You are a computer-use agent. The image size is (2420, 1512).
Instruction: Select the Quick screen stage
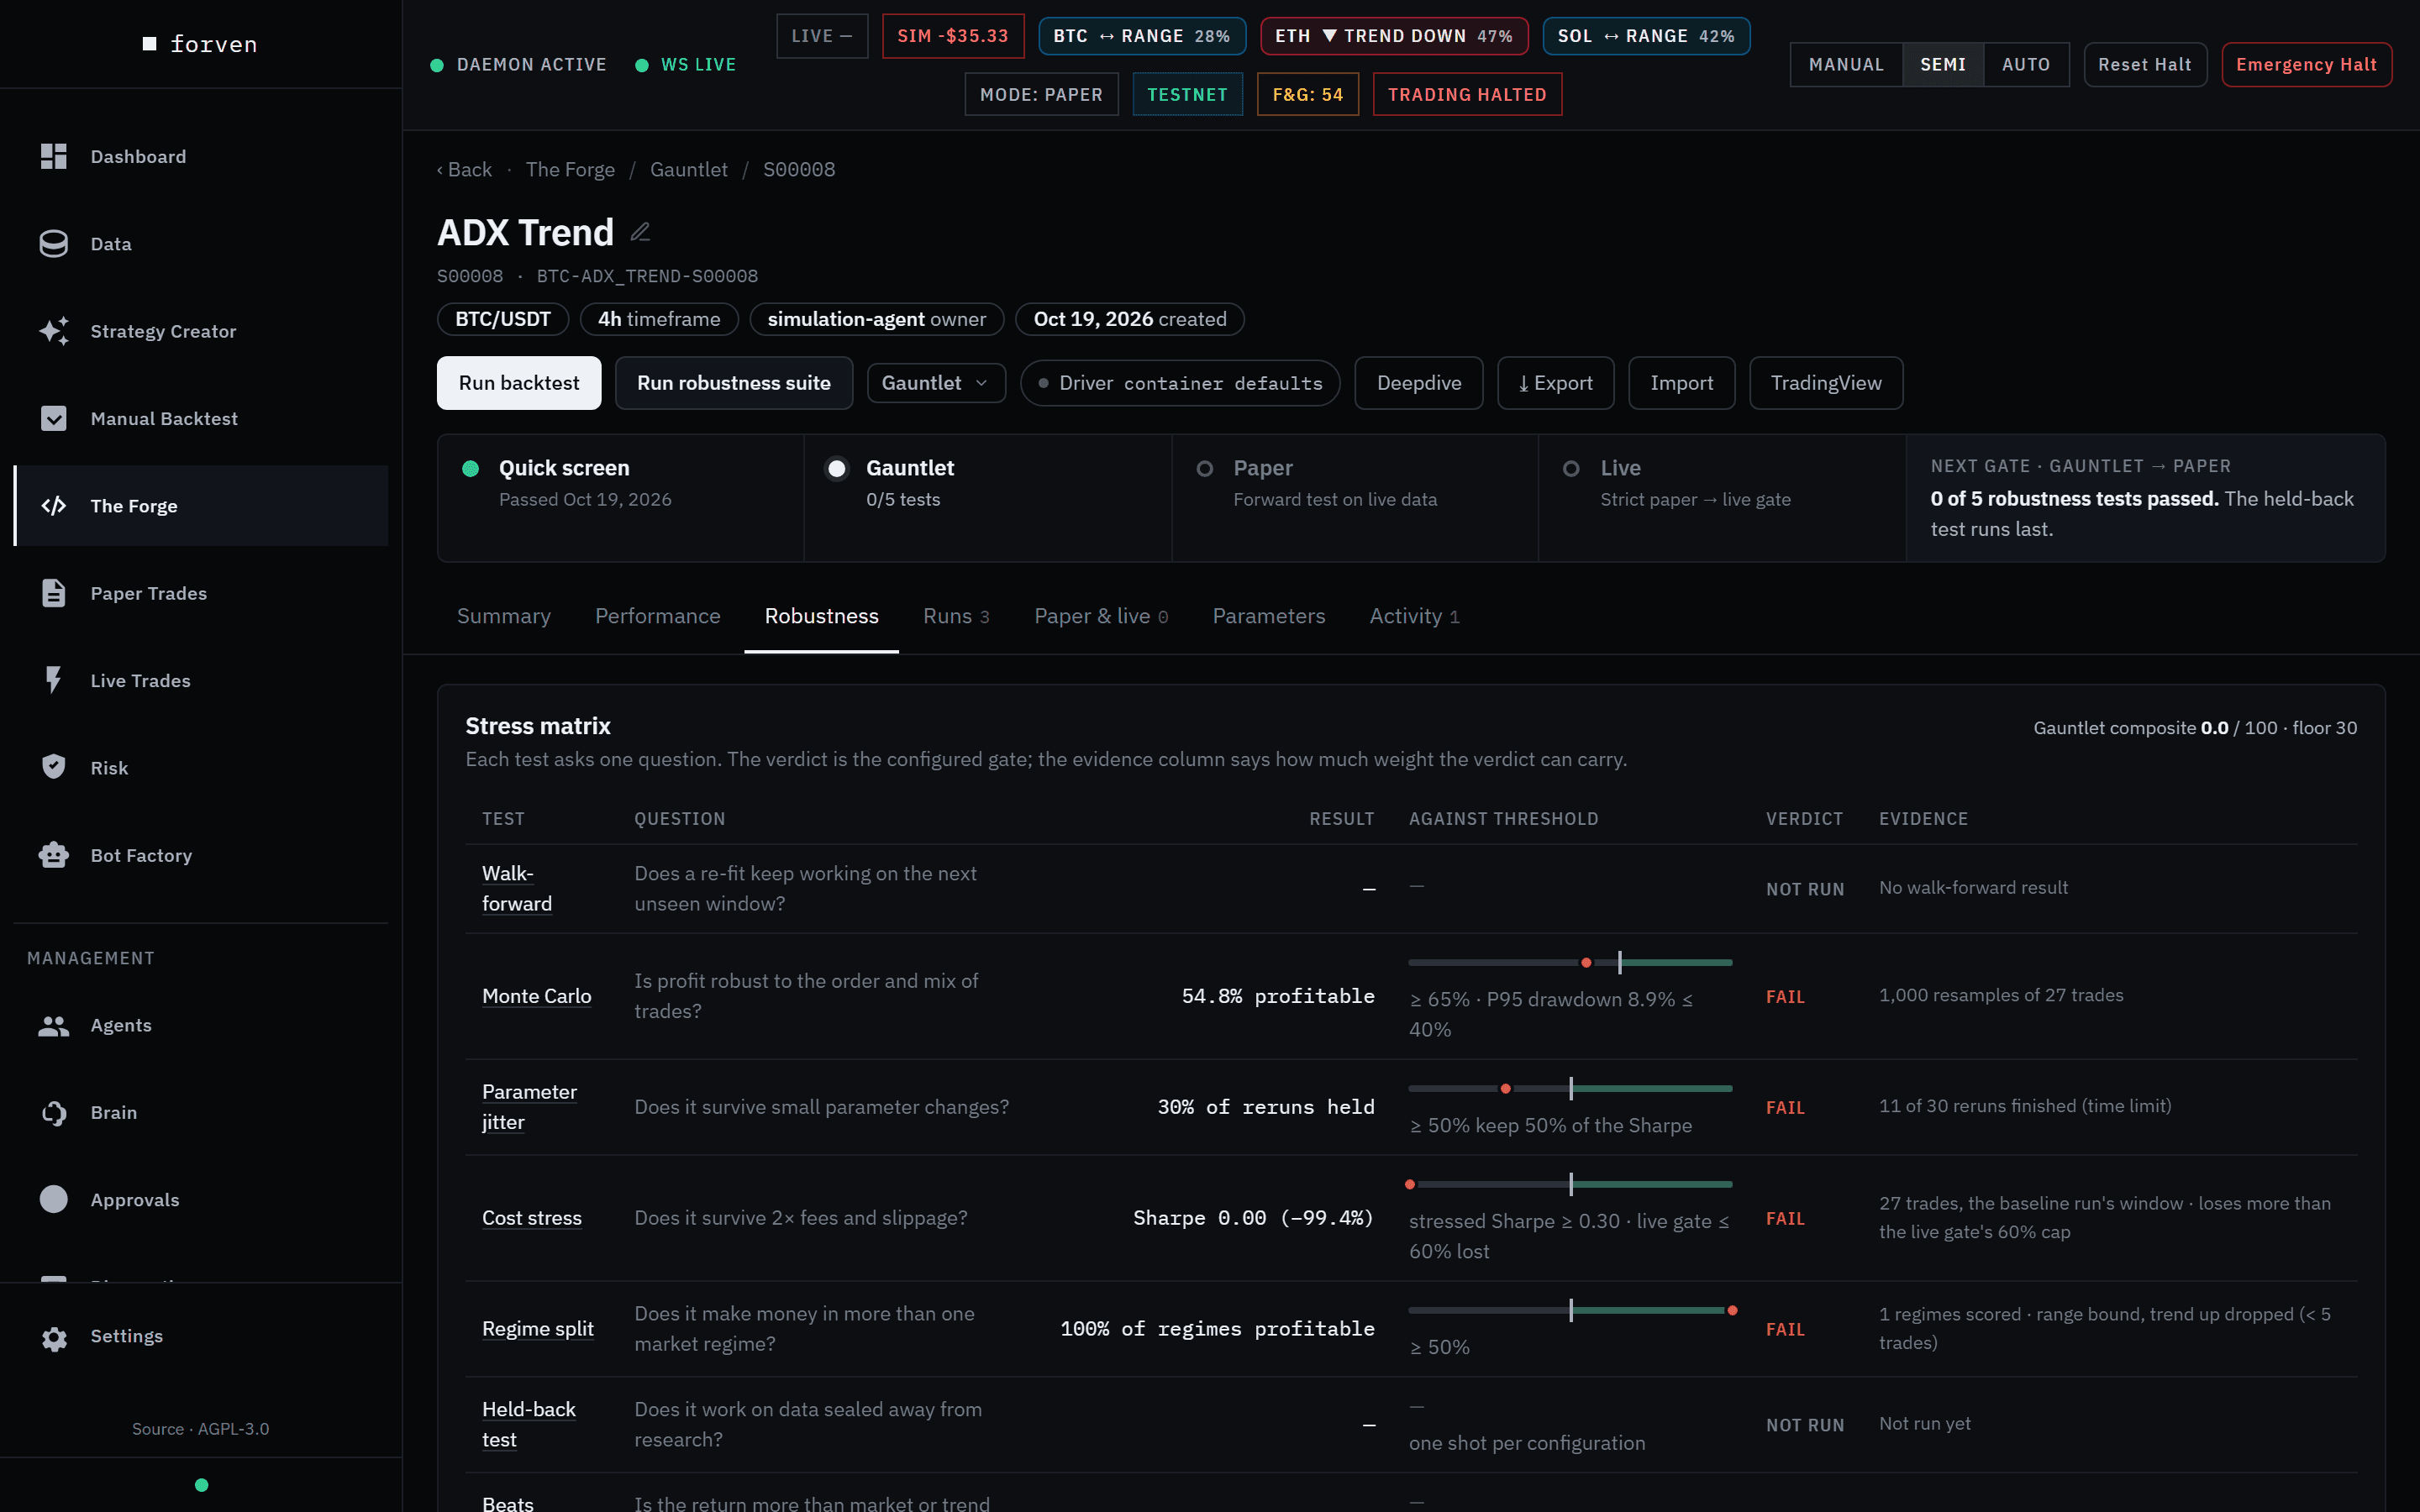620,498
